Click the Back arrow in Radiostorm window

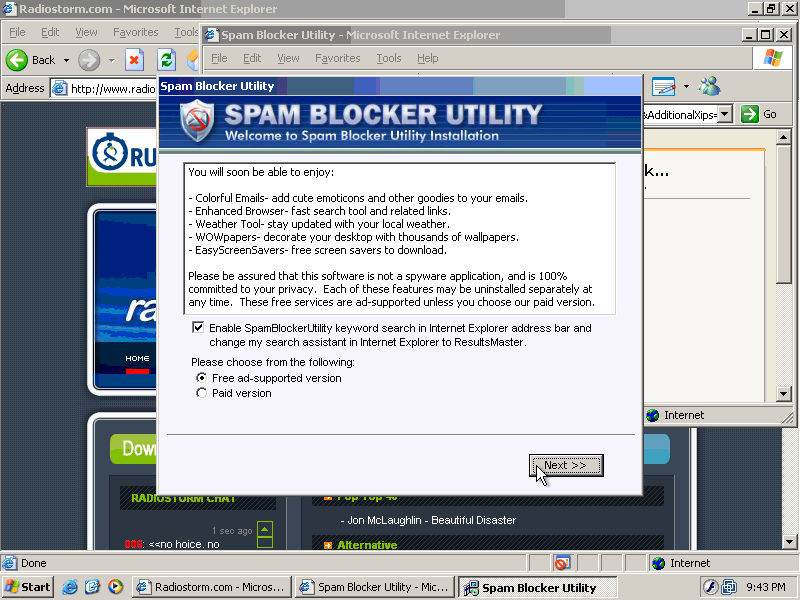pos(17,60)
